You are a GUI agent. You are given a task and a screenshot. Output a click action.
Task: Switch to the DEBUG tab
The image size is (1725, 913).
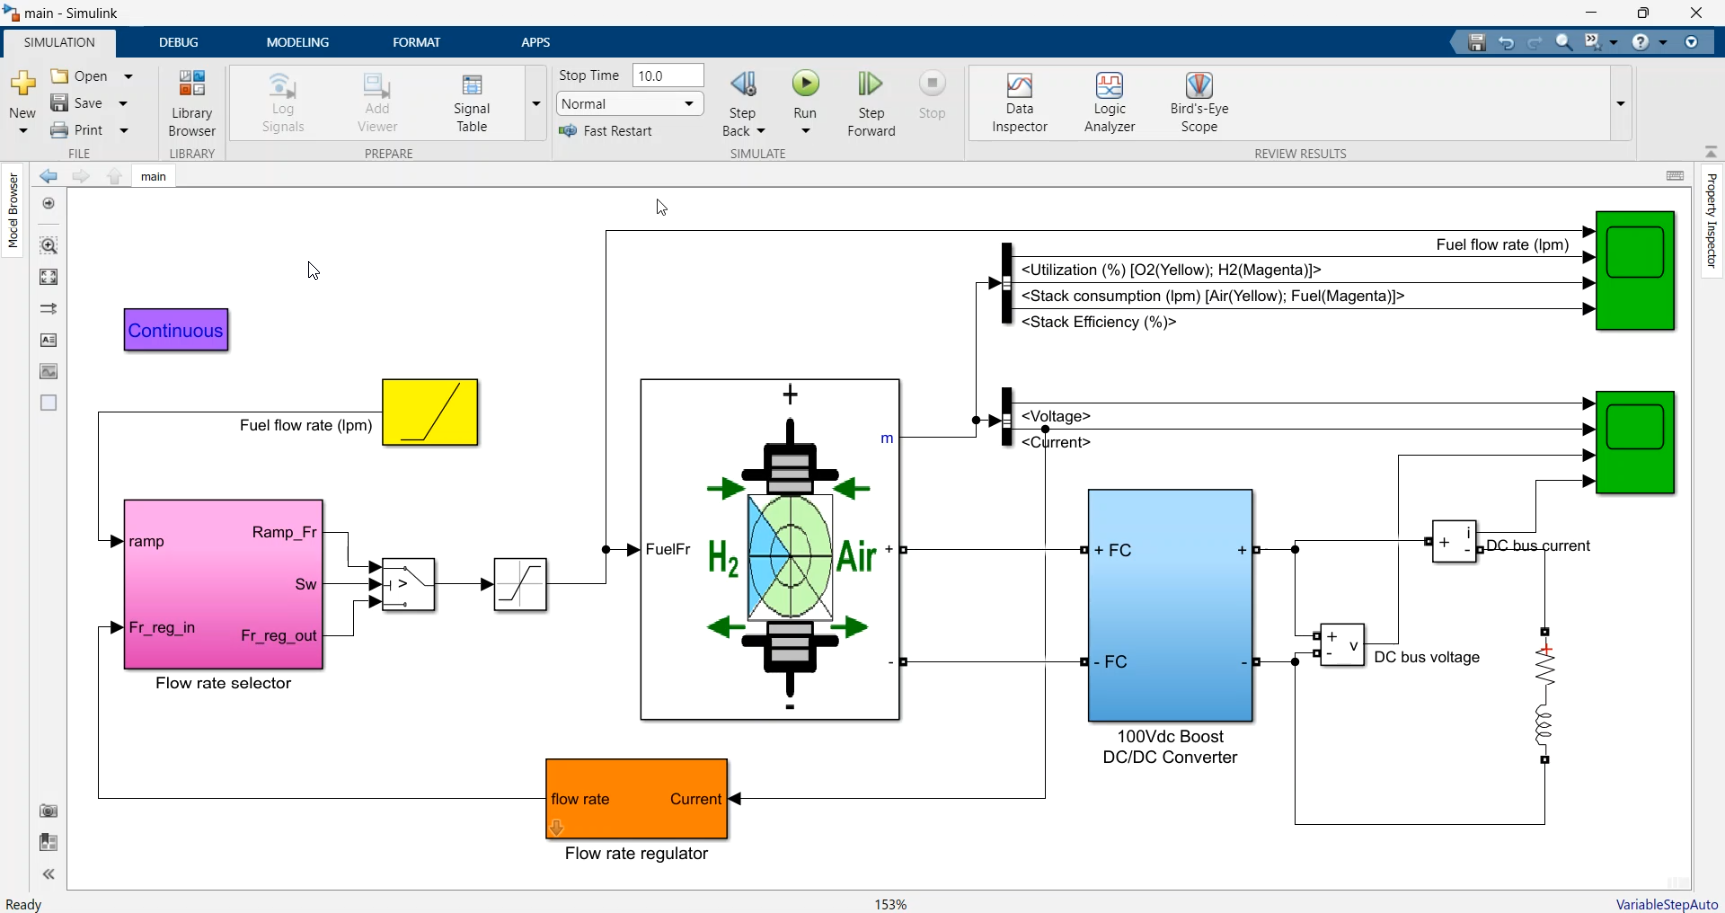pos(179,42)
